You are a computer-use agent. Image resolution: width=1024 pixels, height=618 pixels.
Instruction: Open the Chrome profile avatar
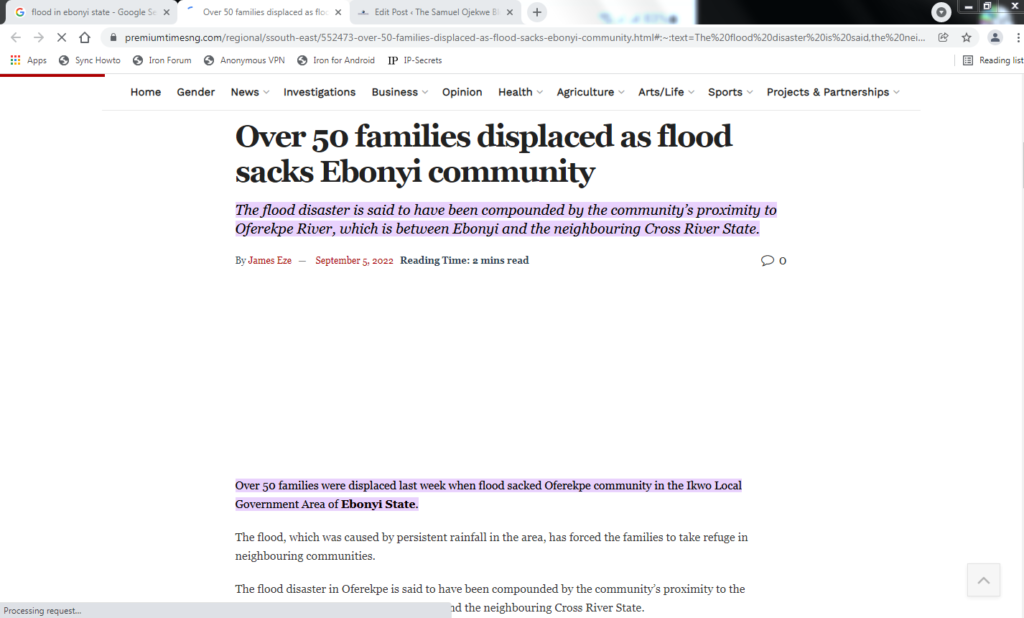(995, 37)
